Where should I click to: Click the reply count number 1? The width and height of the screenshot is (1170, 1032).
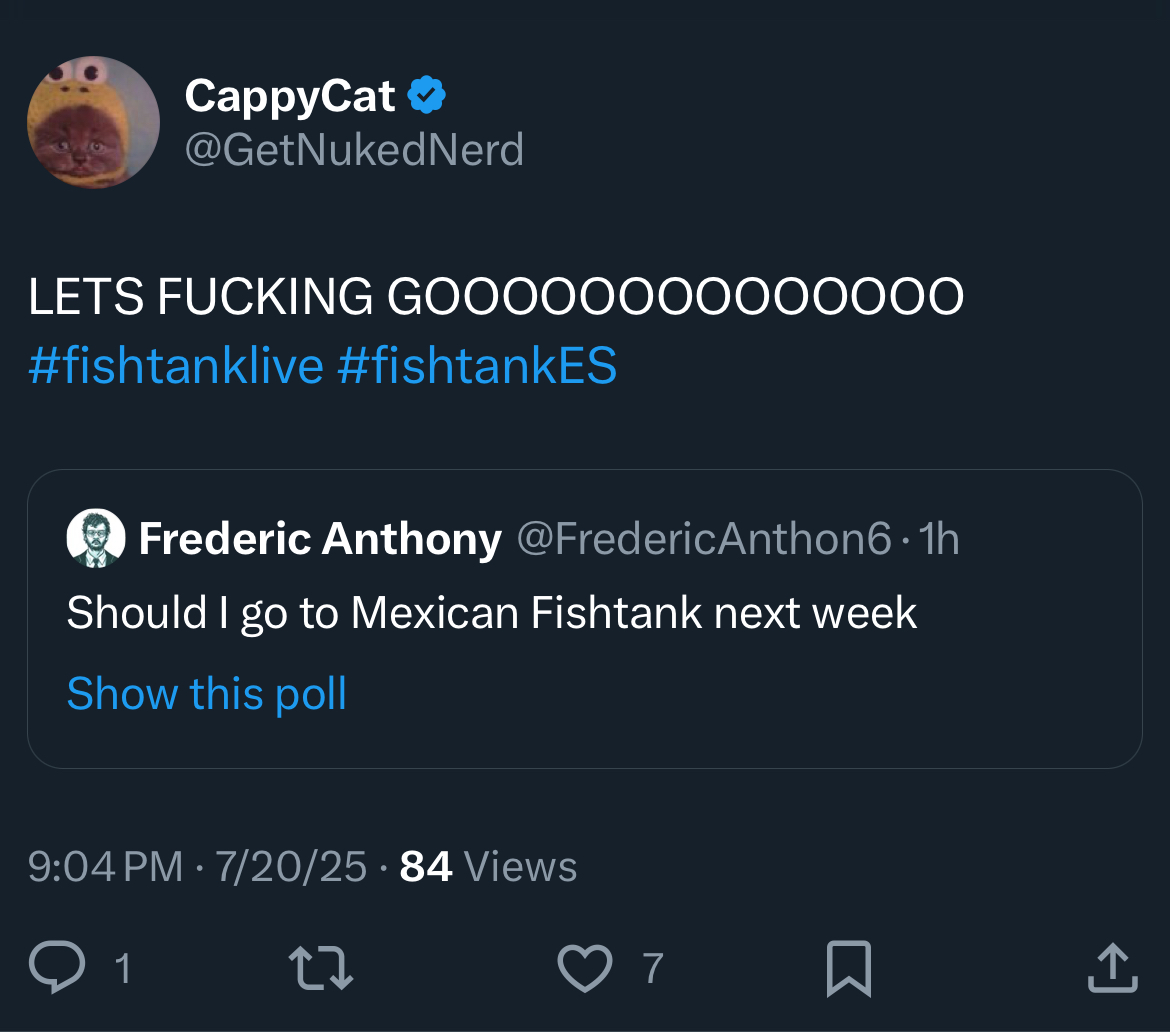pyautogui.click(x=123, y=969)
